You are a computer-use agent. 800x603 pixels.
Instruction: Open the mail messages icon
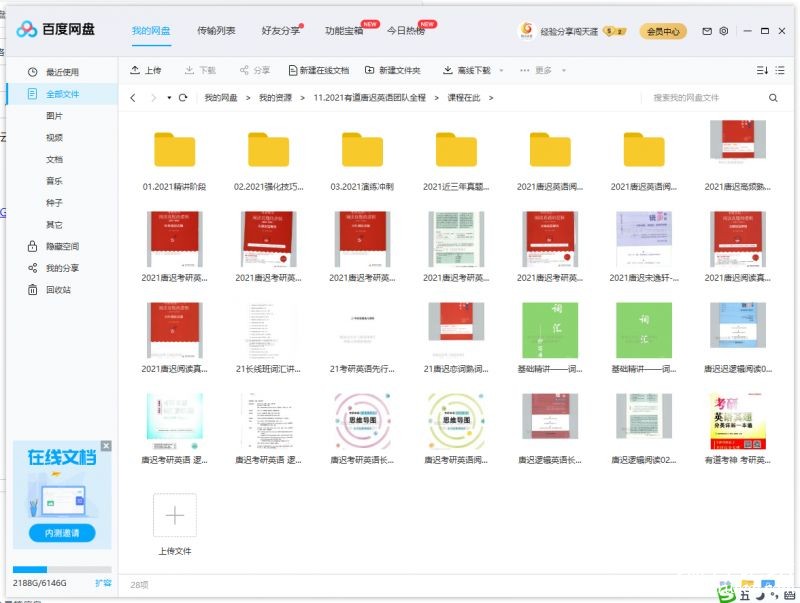(707, 31)
